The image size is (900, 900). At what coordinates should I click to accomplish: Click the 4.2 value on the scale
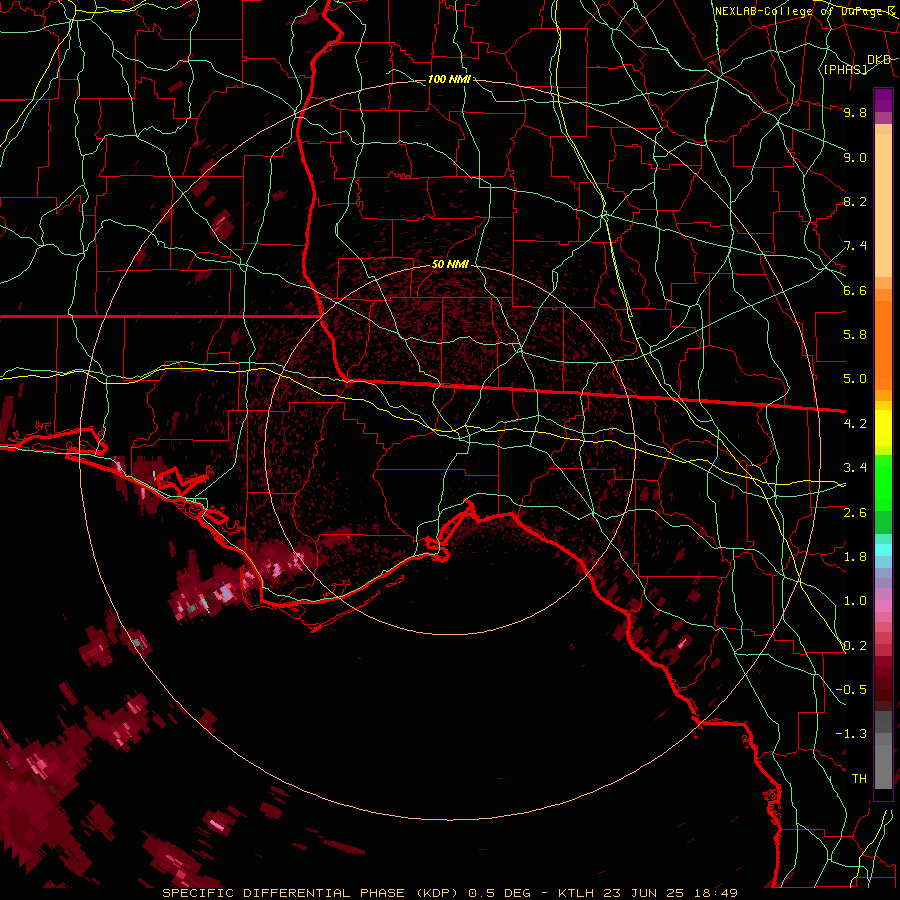click(855, 424)
